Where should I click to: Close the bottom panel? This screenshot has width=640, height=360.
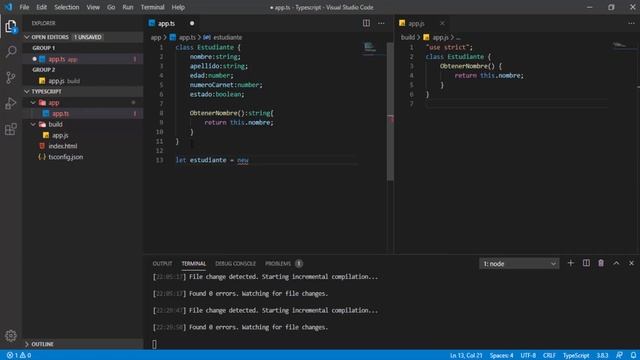[x=631, y=263]
